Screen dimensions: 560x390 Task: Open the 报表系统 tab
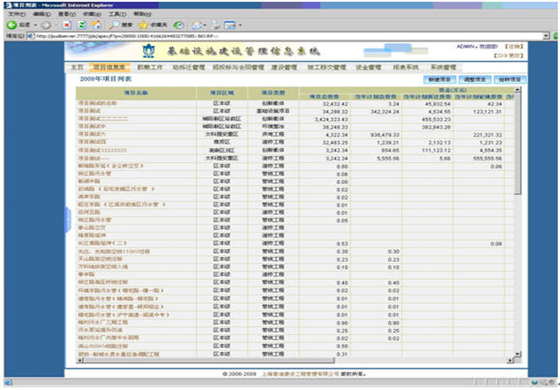pyautogui.click(x=405, y=67)
